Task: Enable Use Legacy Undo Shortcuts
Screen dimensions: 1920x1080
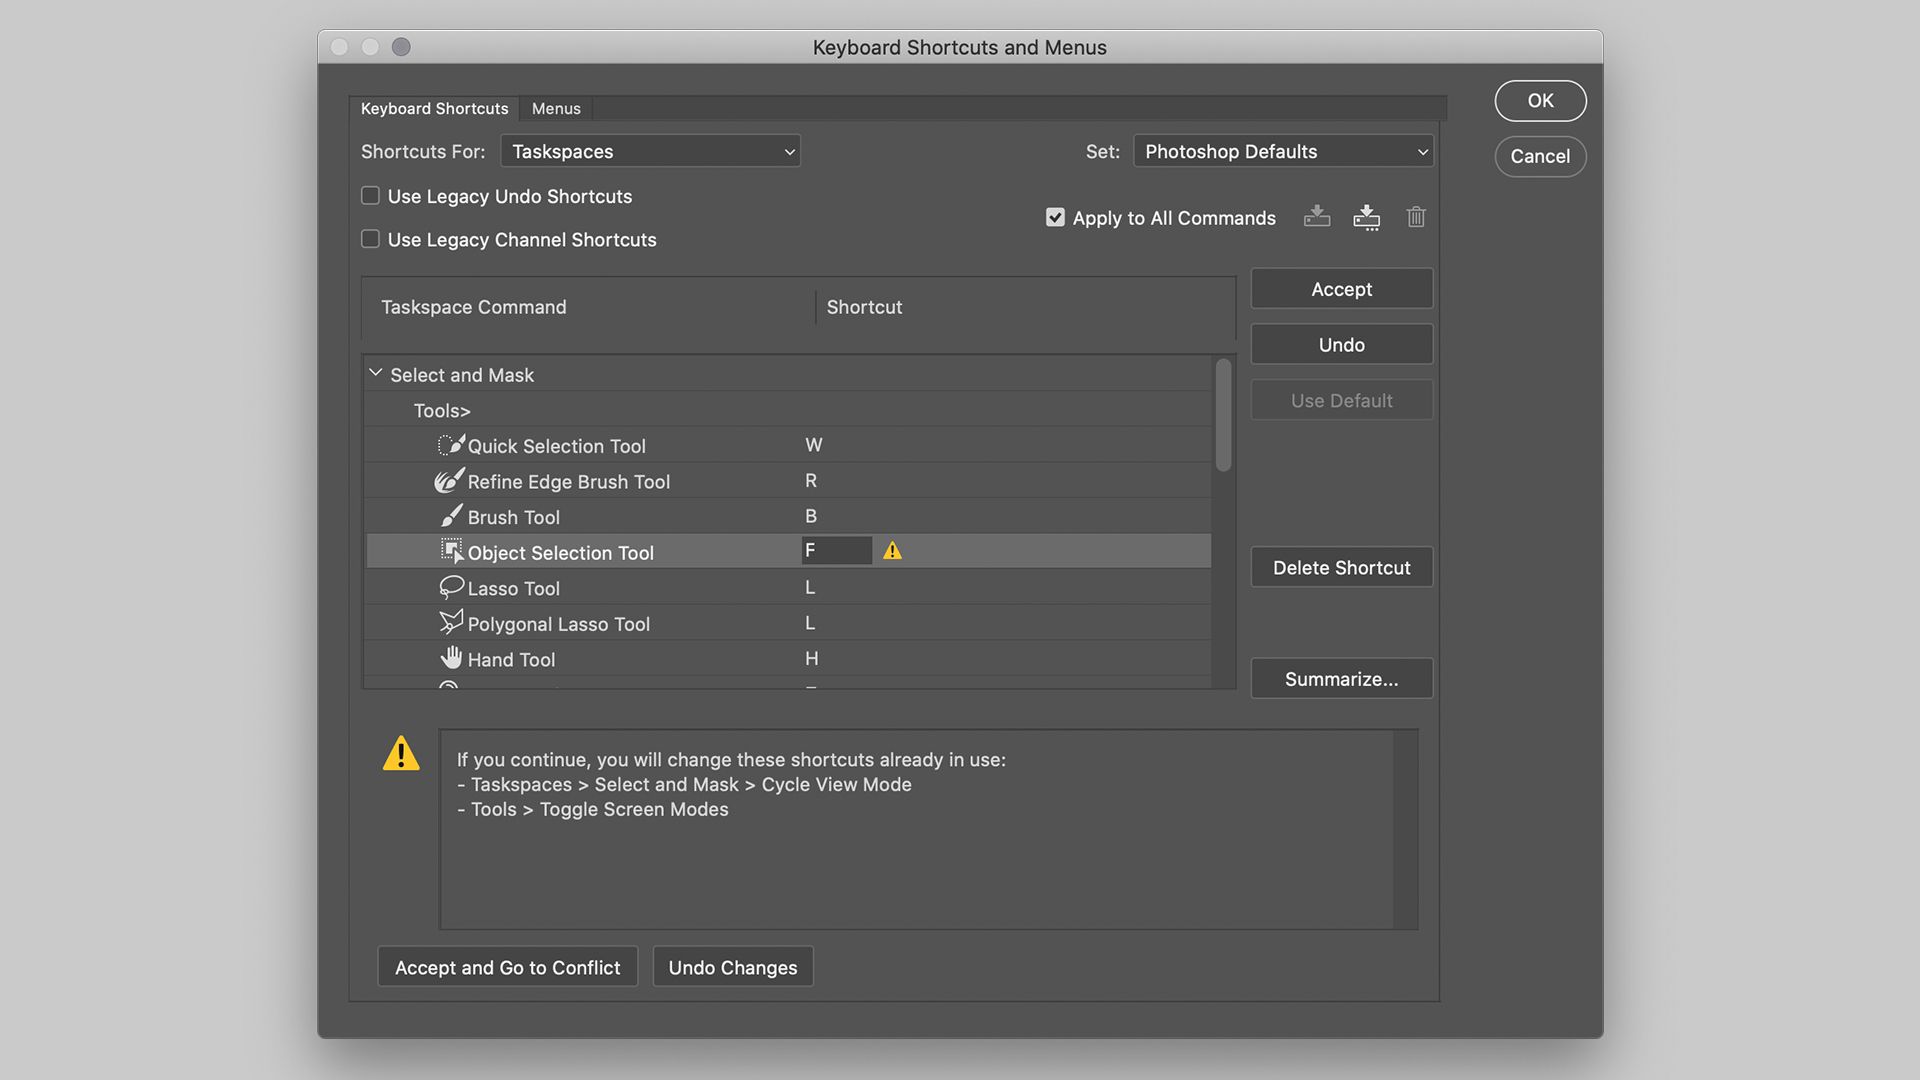Action: pyautogui.click(x=370, y=196)
